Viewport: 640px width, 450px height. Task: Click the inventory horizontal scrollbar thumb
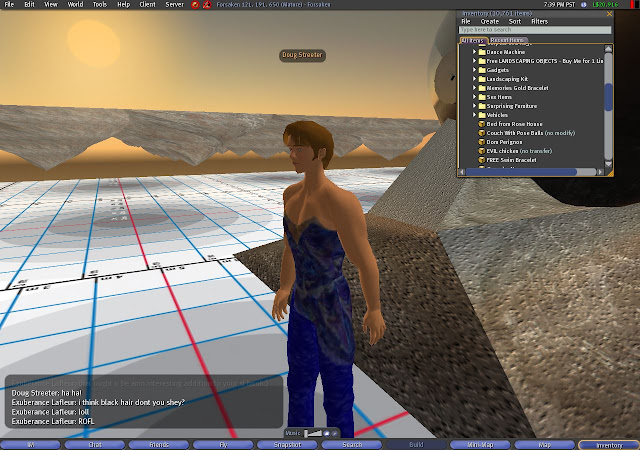[521, 172]
